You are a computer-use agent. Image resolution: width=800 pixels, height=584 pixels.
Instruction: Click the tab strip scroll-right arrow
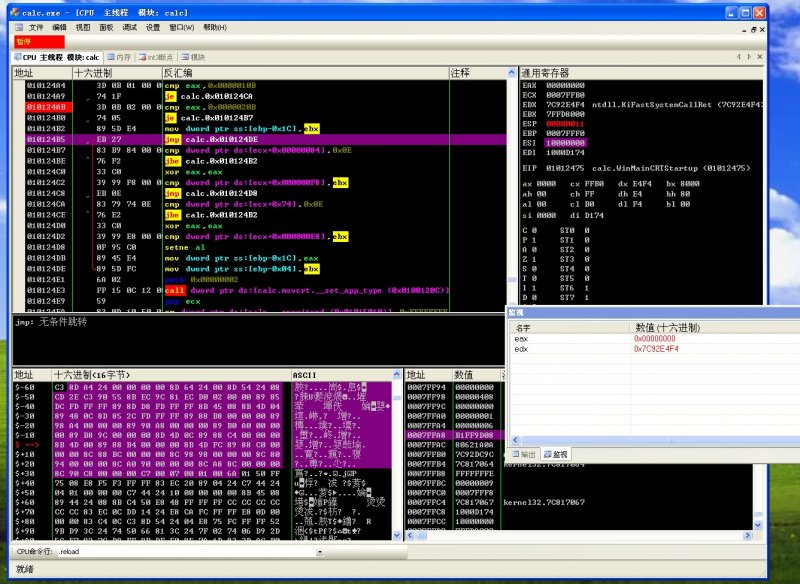tap(749, 57)
